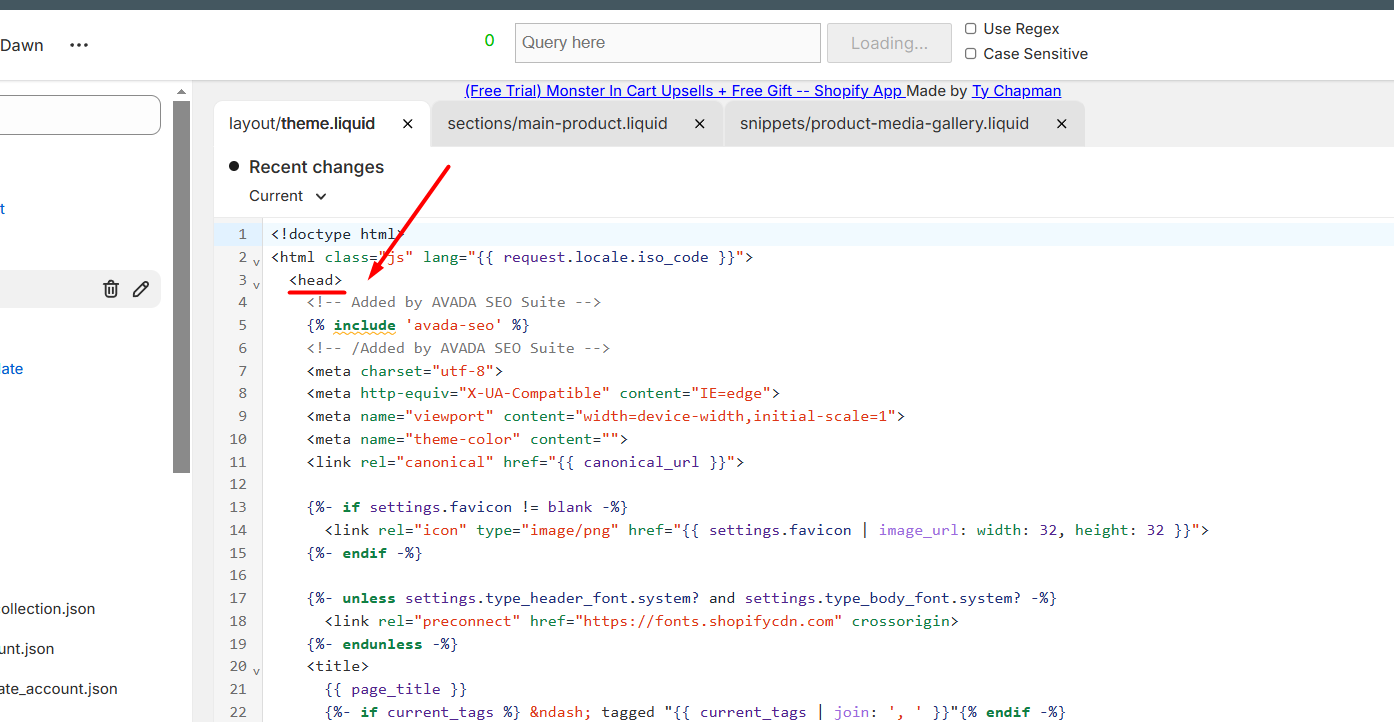Click the green 0 results counter
This screenshot has width=1394, height=722.
click(489, 41)
